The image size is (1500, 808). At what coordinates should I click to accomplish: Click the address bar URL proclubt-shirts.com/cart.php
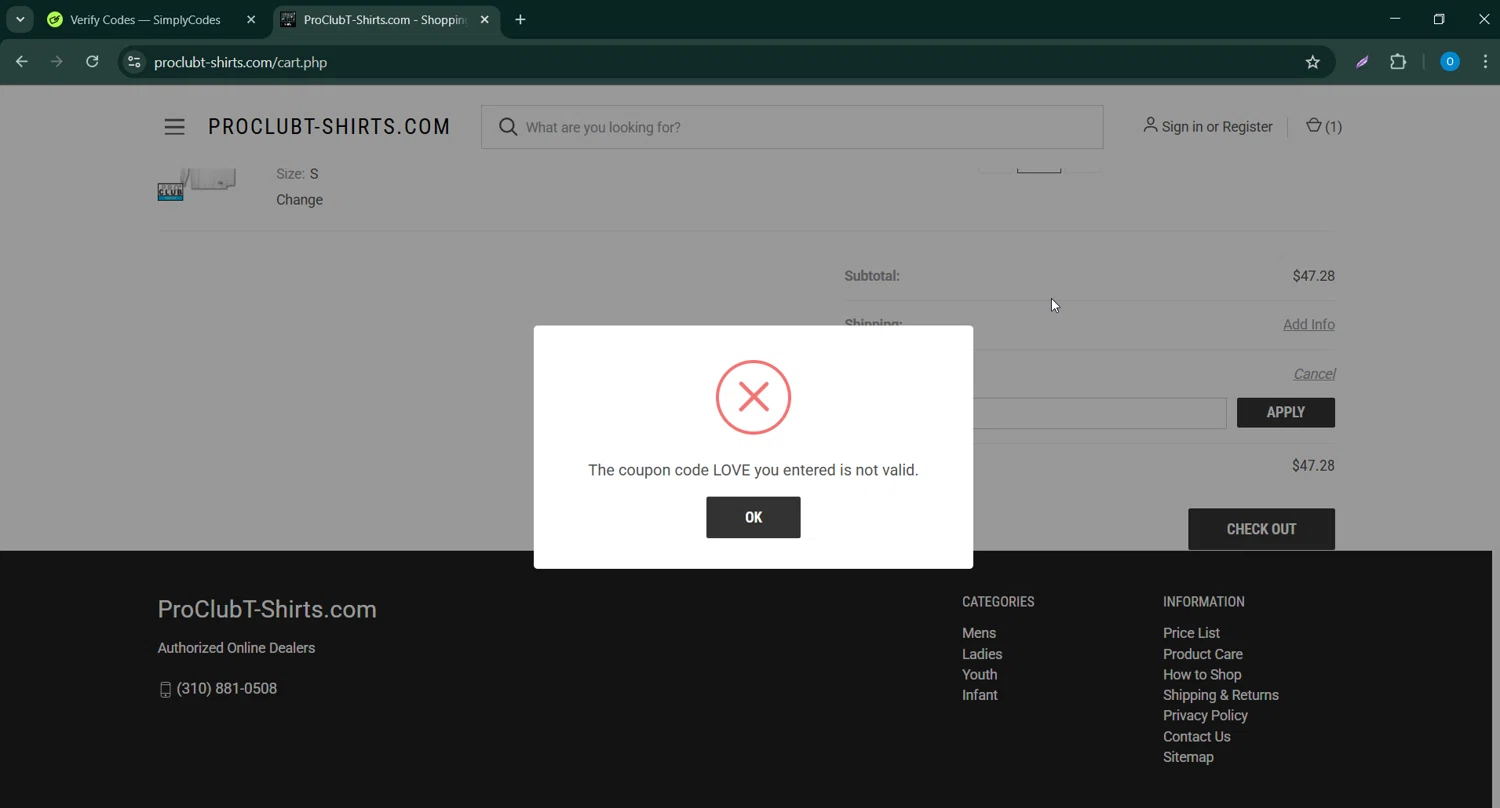(x=241, y=62)
